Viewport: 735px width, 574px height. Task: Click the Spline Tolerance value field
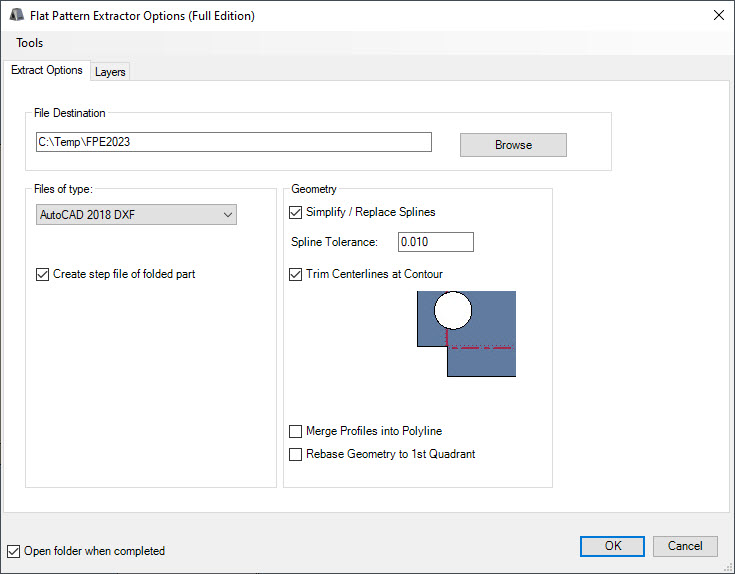pyautogui.click(x=435, y=242)
